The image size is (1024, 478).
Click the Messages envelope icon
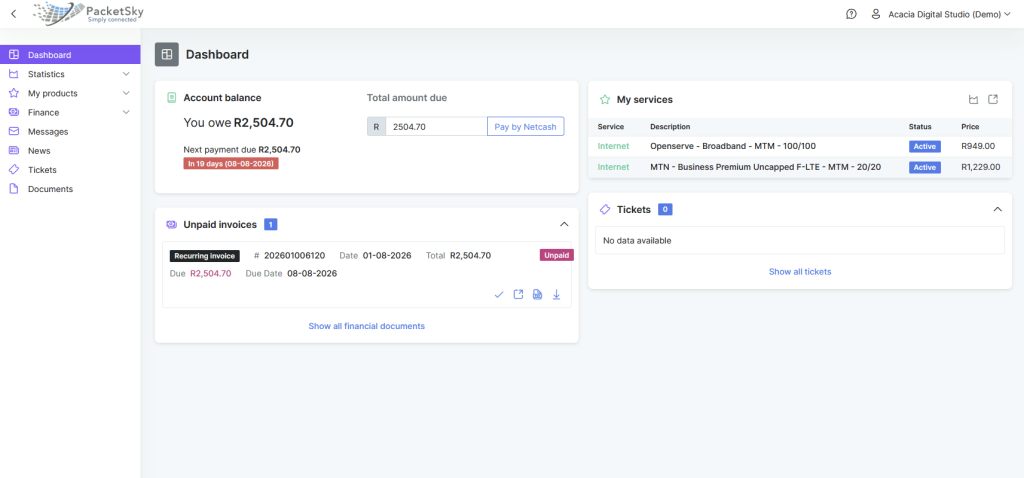14,131
